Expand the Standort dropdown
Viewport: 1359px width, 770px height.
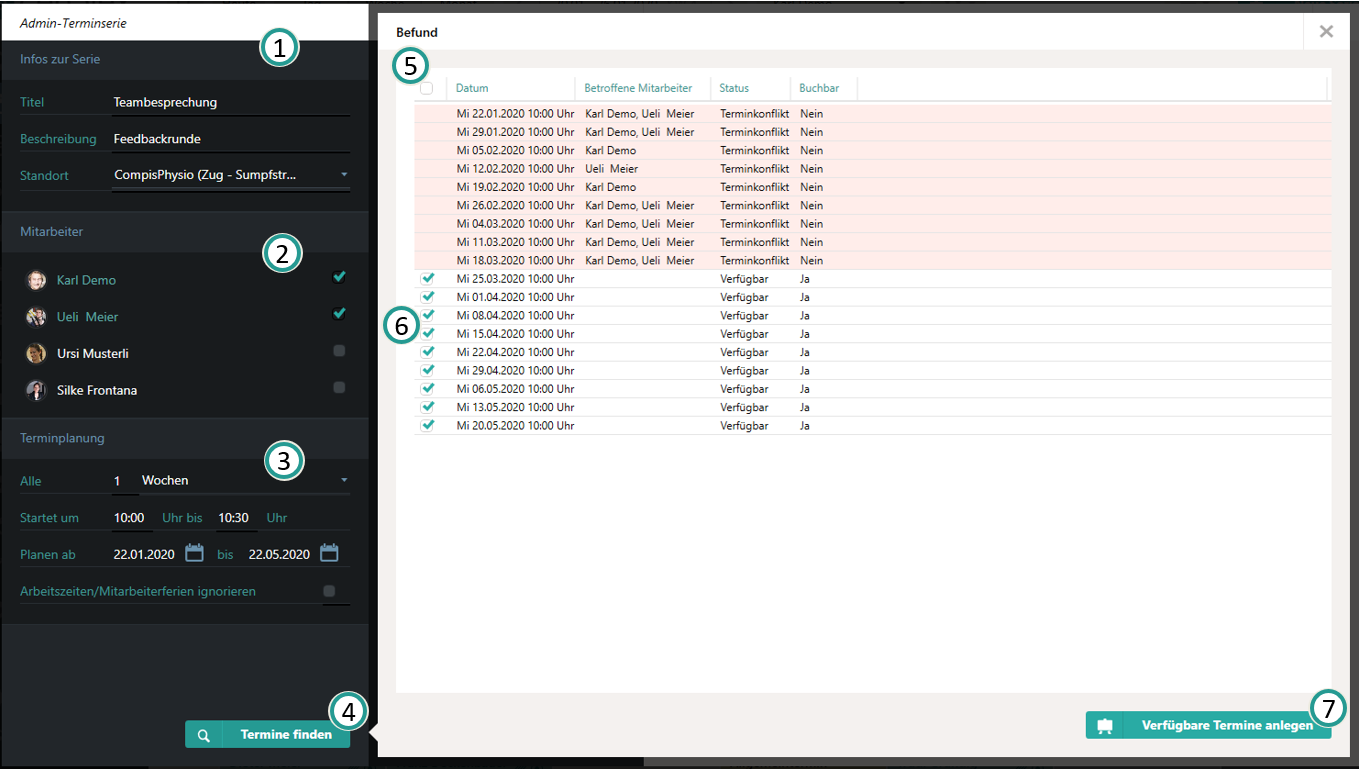344,175
